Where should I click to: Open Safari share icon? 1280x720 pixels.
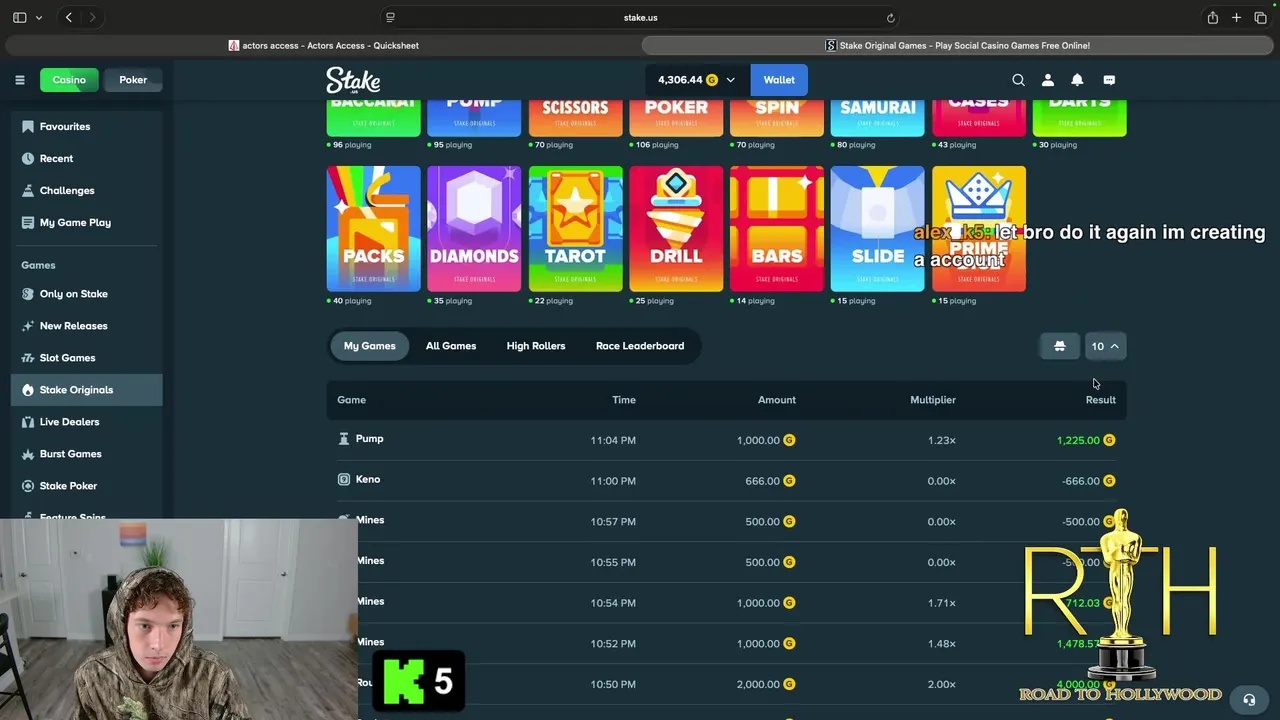tap(1212, 18)
